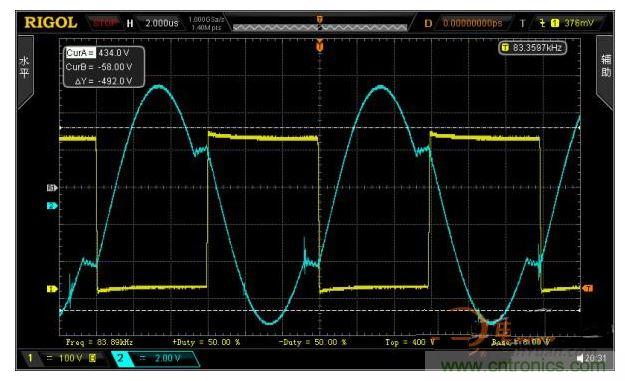Viewport: 625px width, 381px height.
Task: Click the yellow channel 1 ground marker
Action: [x=52, y=289]
